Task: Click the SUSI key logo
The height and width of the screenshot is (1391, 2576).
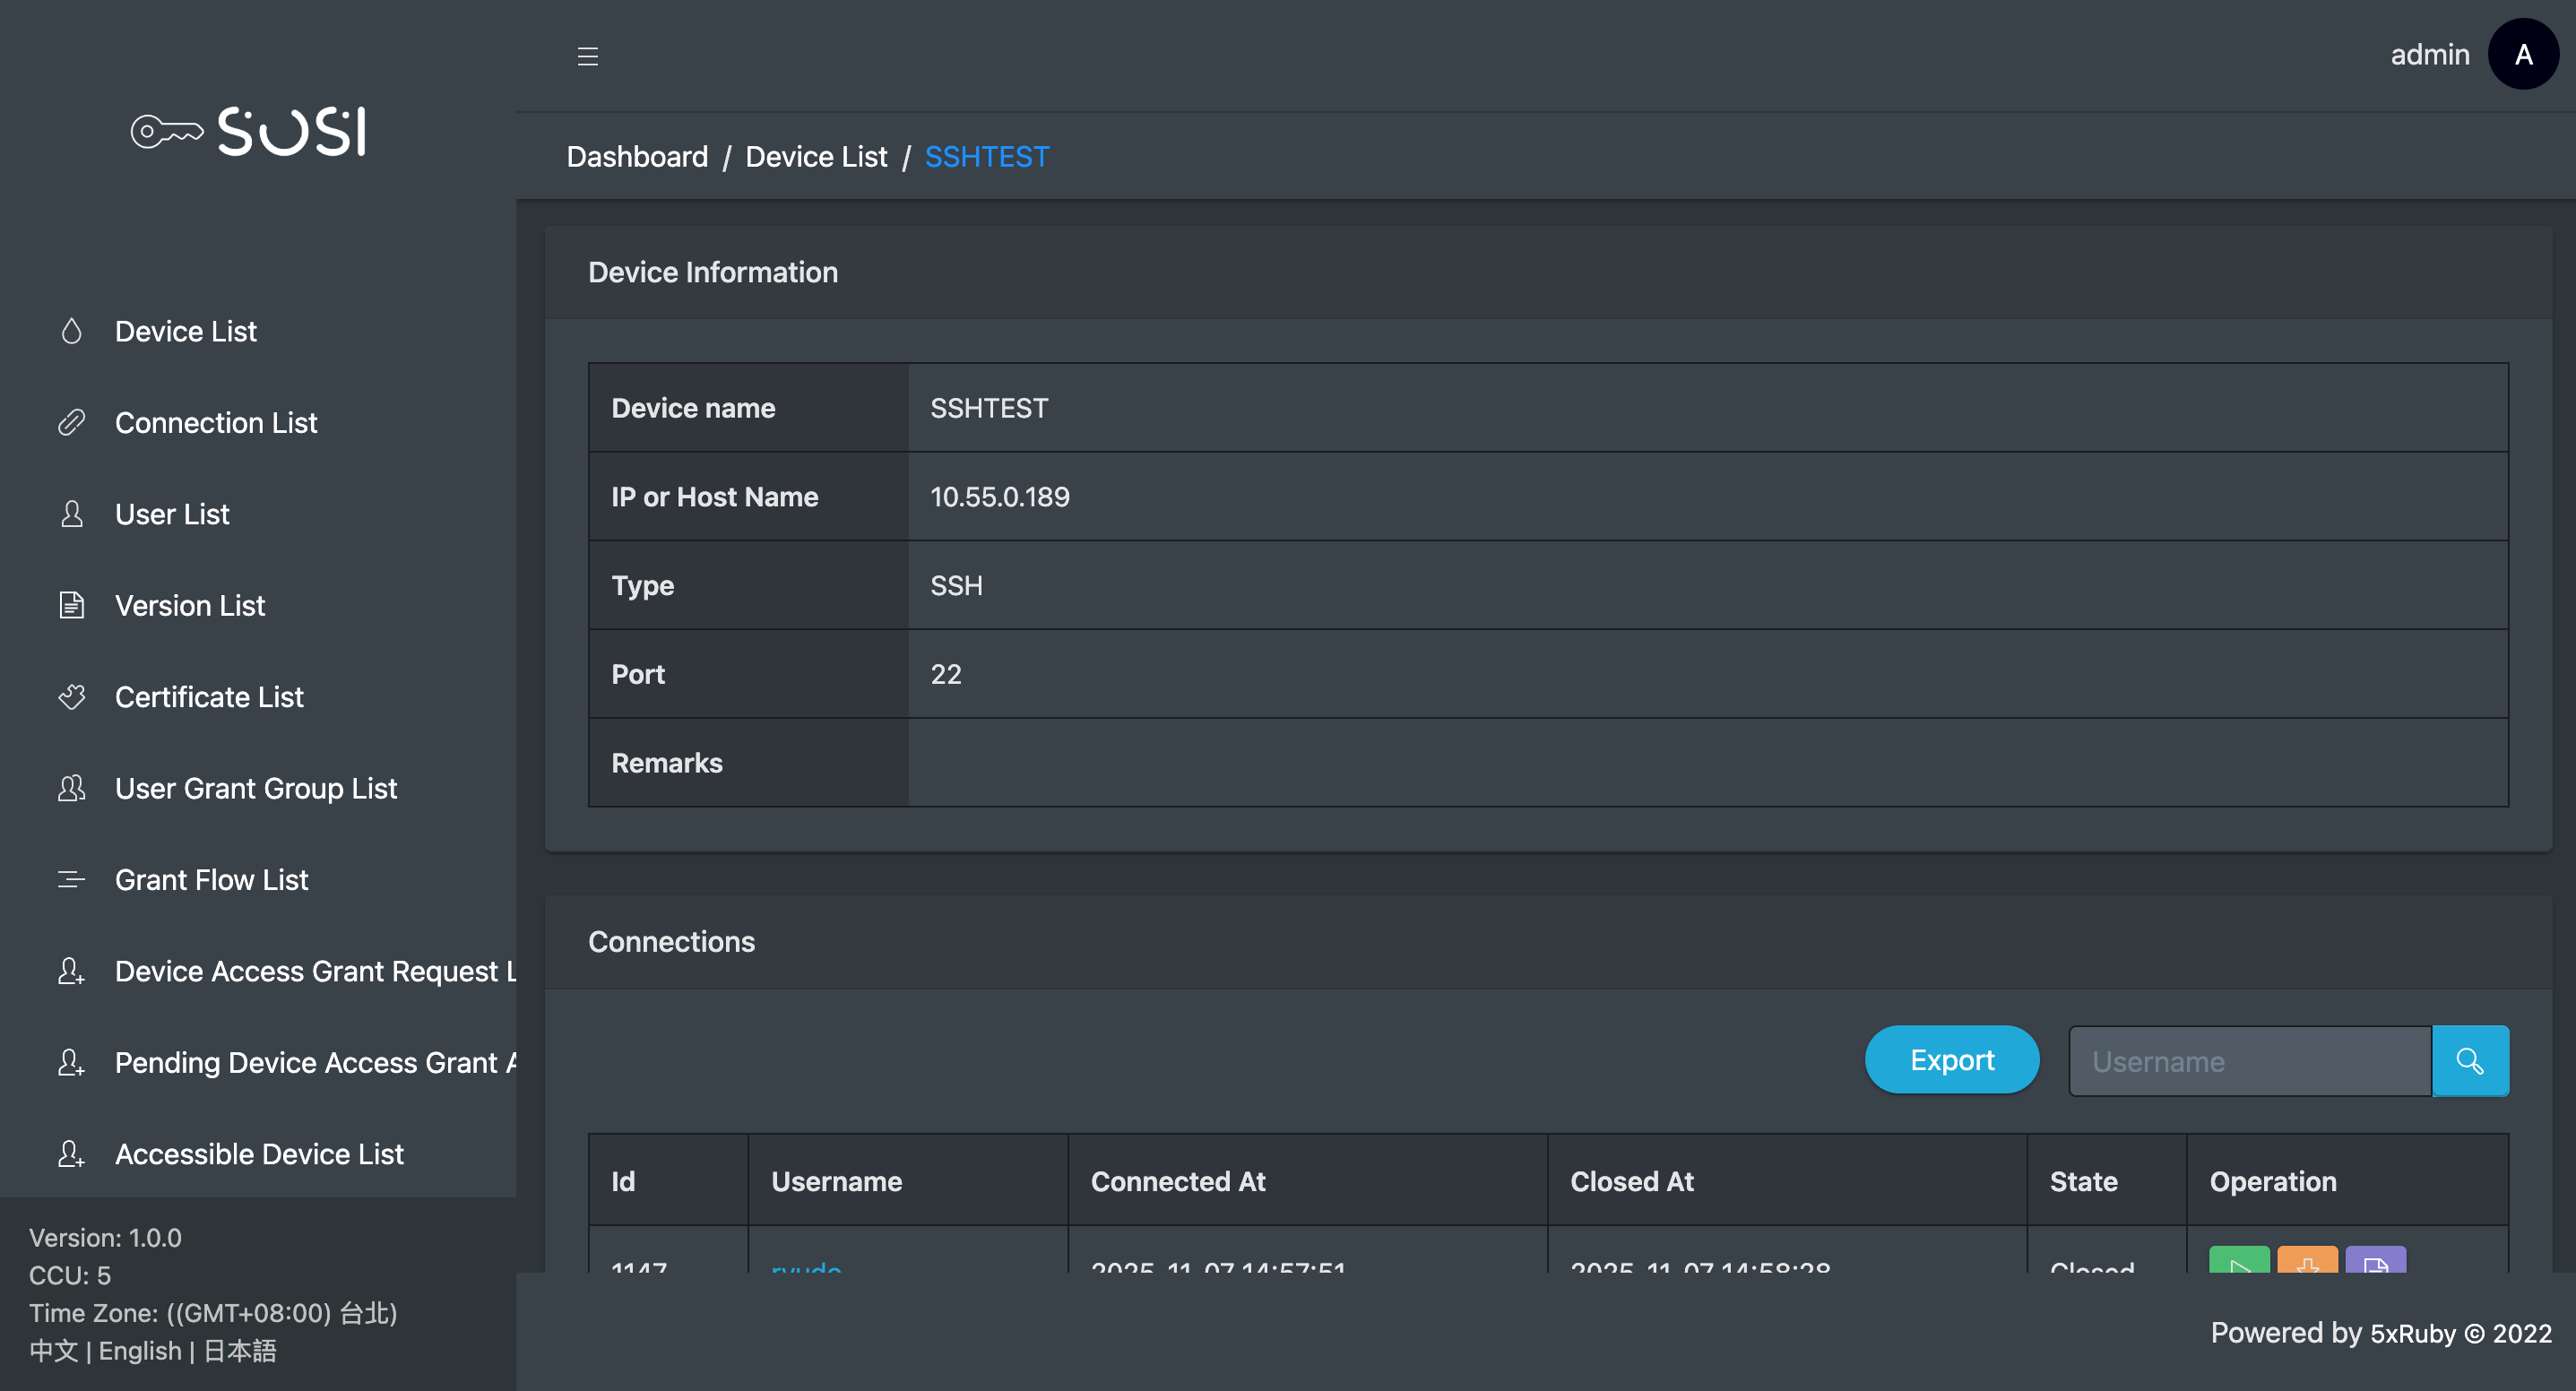Action: click(249, 131)
